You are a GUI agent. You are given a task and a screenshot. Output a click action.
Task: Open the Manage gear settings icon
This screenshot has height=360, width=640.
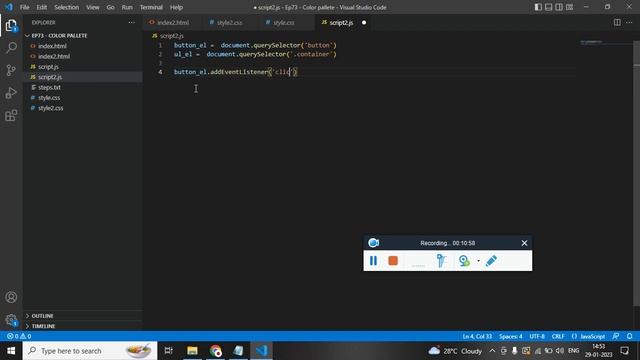click(11, 320)
